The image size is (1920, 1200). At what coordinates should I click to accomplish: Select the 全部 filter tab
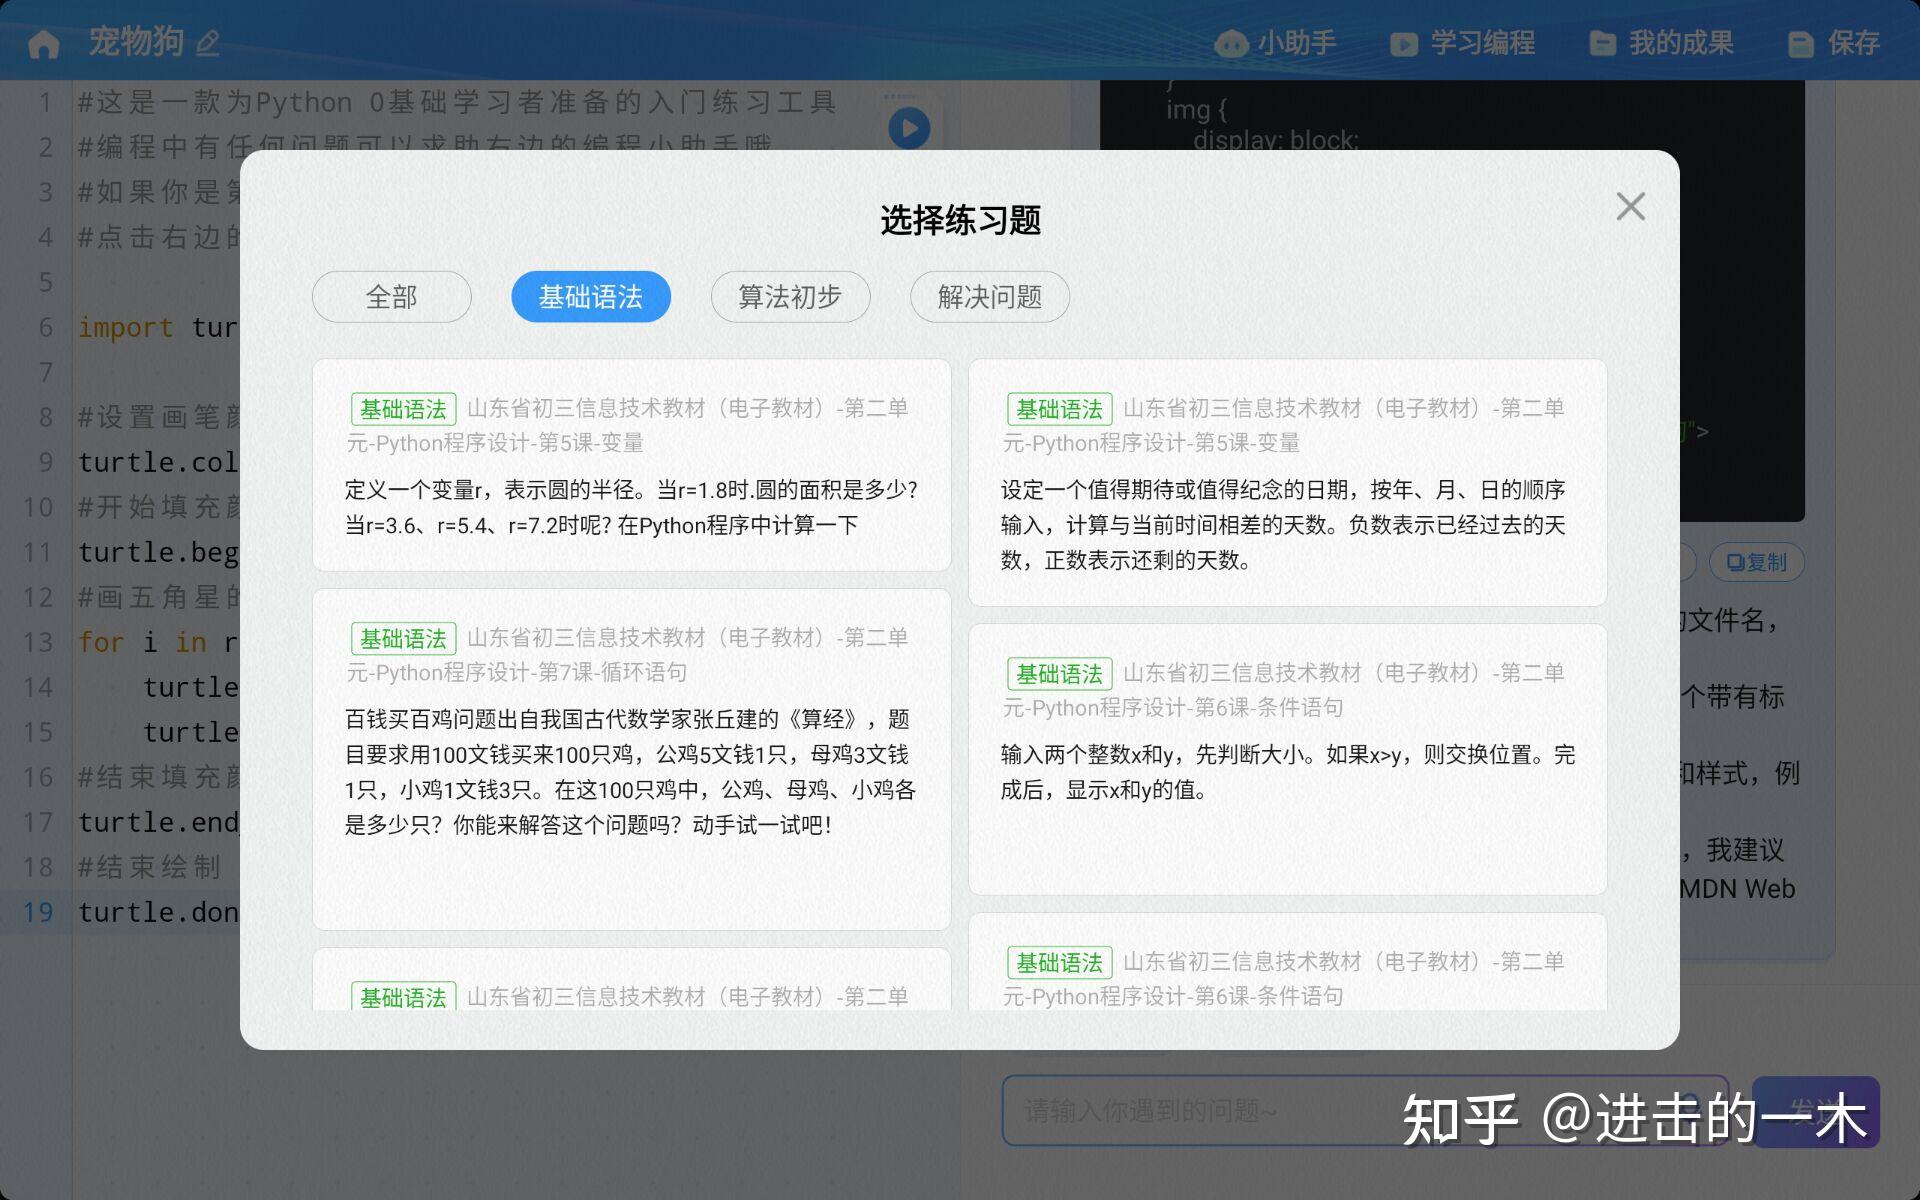[391, 297]
